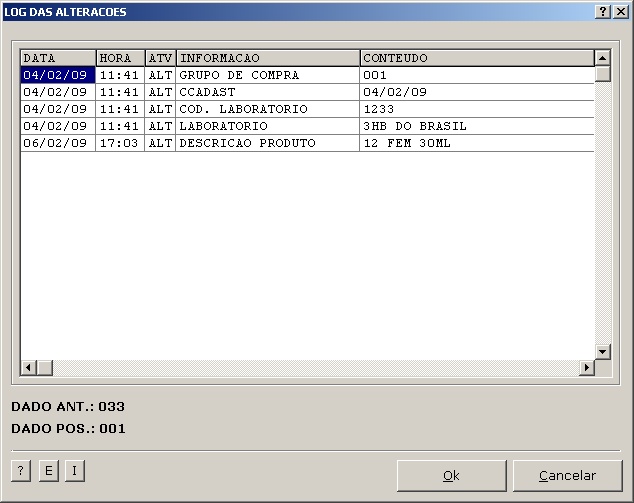The image size is (634, 503).
Task: Click the INFORMACAO column header
Action: pos(267,58)
